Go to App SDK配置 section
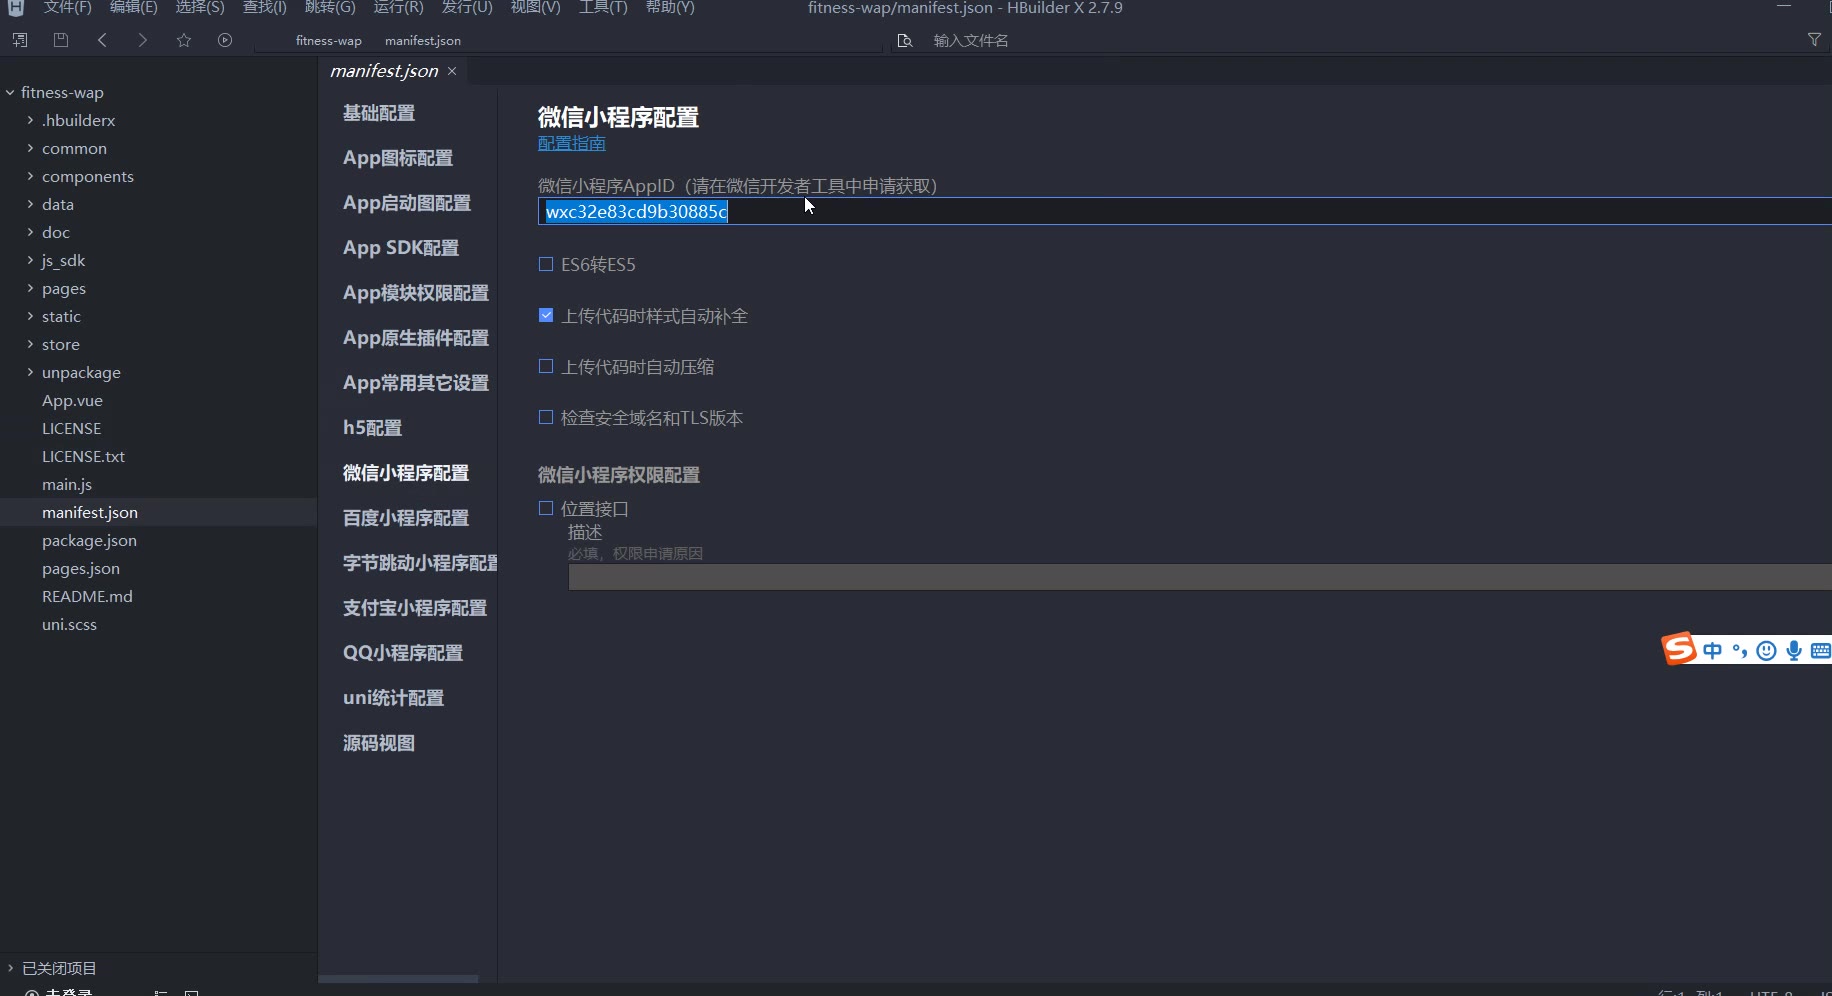Viewport: 1832px width, 996px height. 401,248
